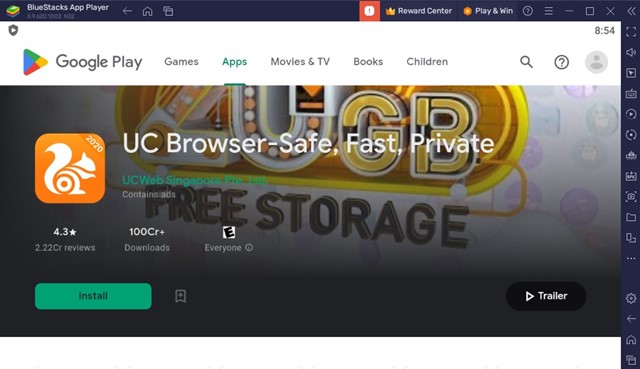Viewport: 640px width, 369px height.
Task: Collapse the BlueStacks side toolbar
Action: (631, 11)
